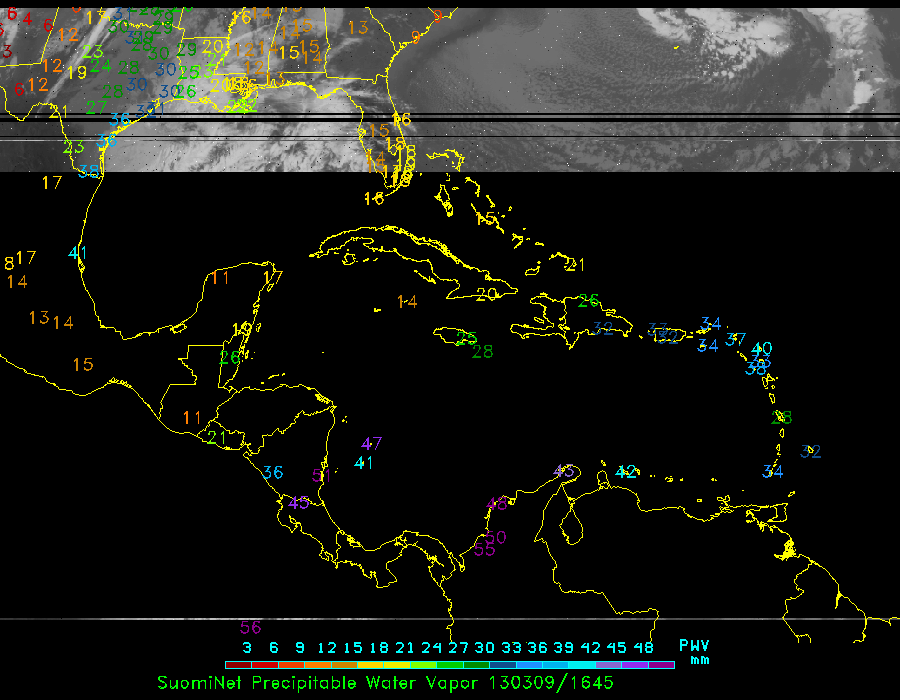Screen dimensions: 900x700
Task: Click the PWV mm units label
Action: pos(694,652)
